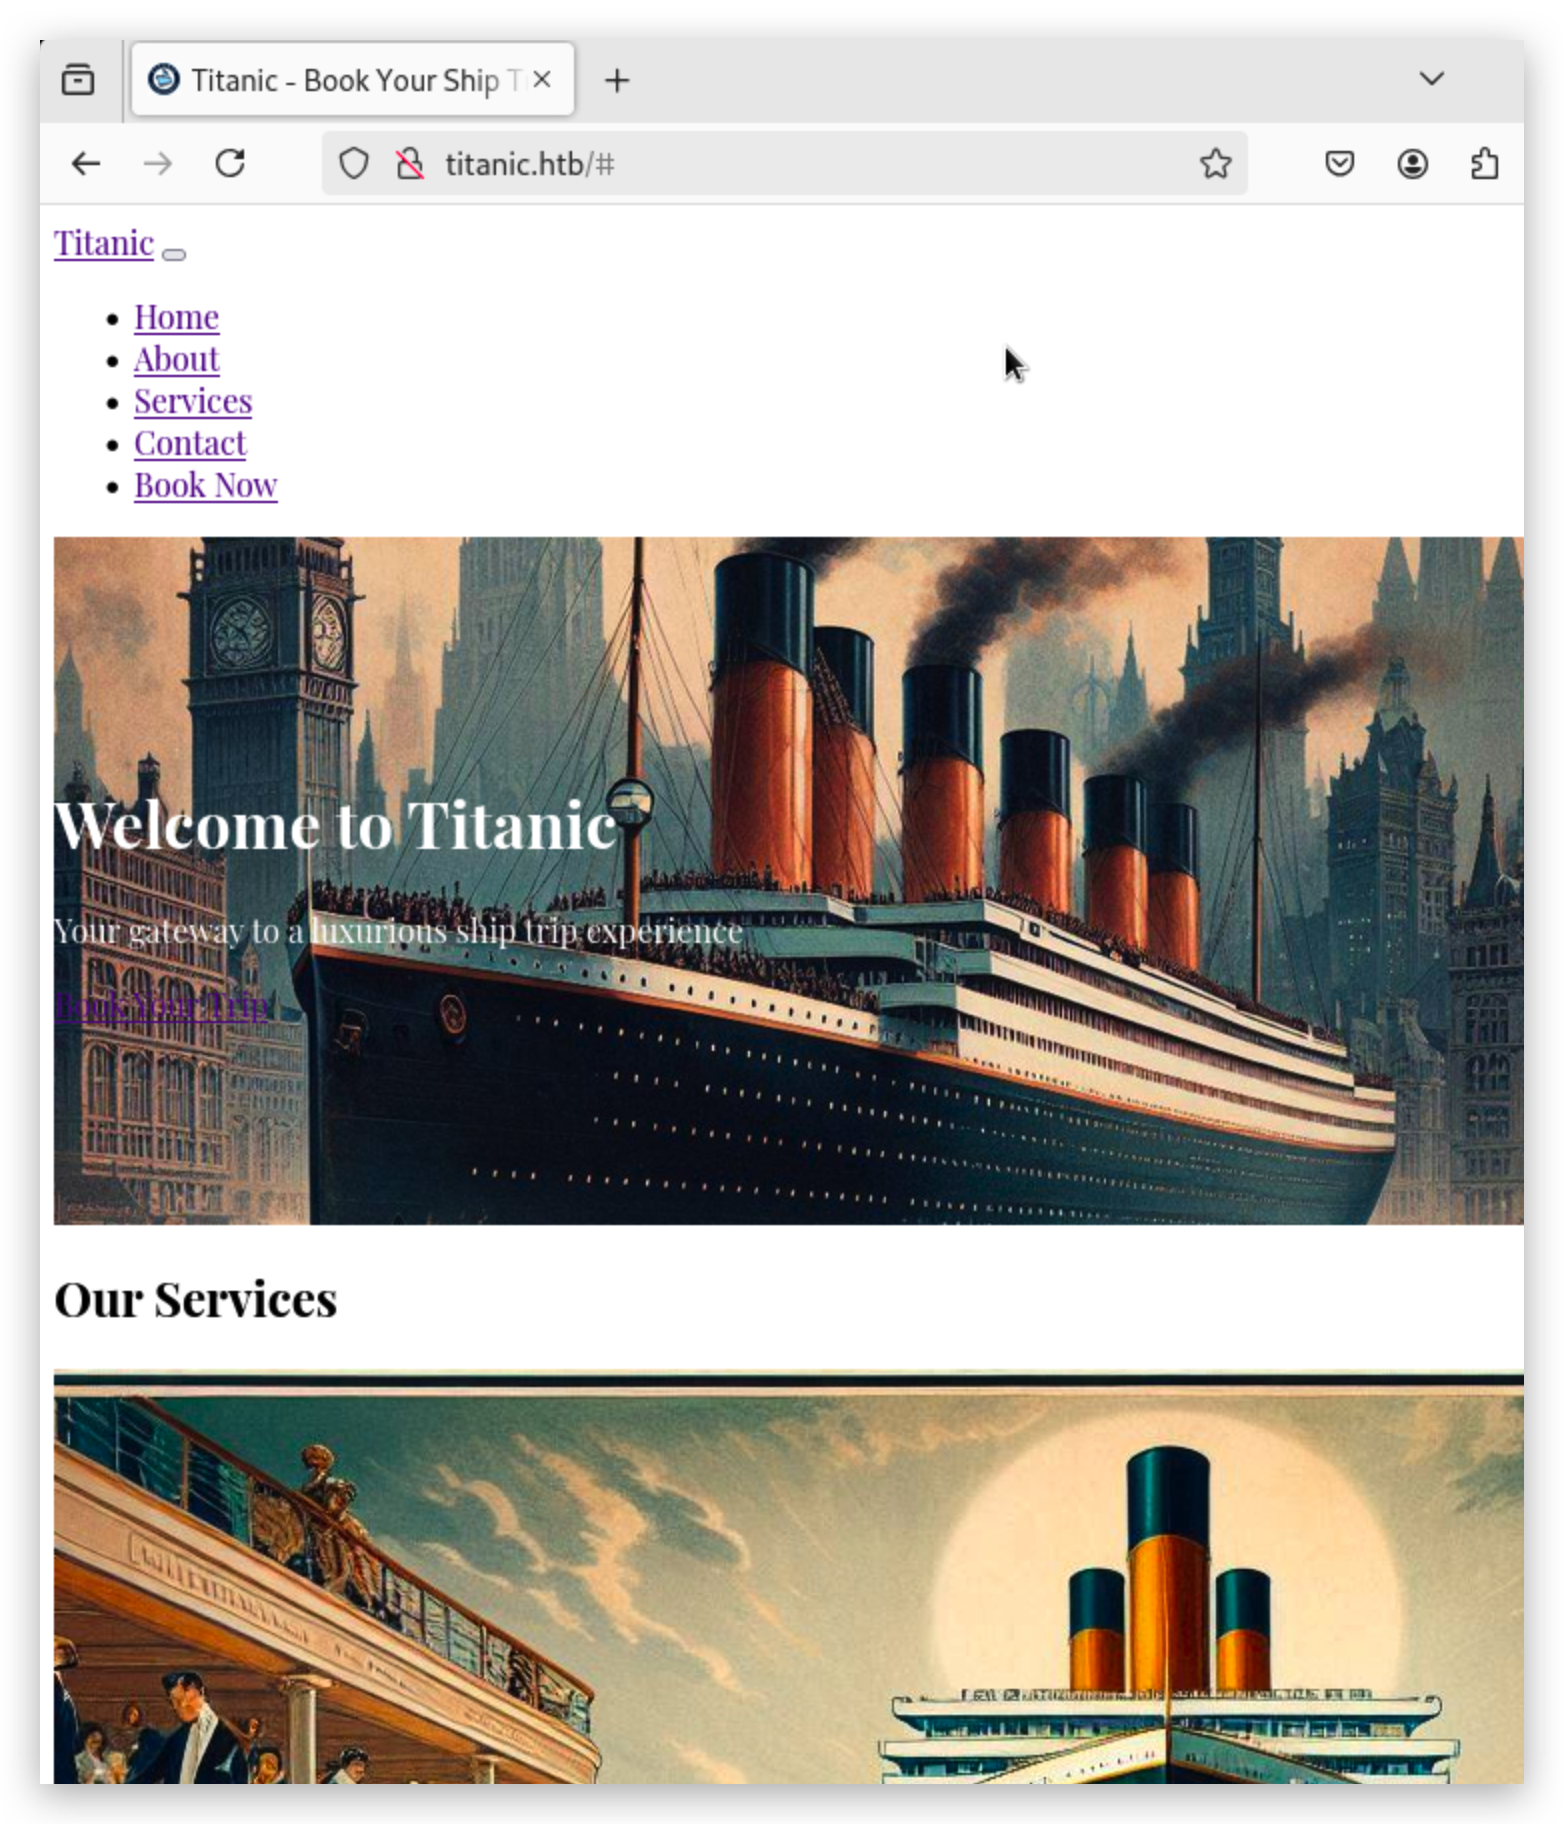Close the Titanic browser tab
This screenshot has width=1564, height=1824.
coord(542,80)
